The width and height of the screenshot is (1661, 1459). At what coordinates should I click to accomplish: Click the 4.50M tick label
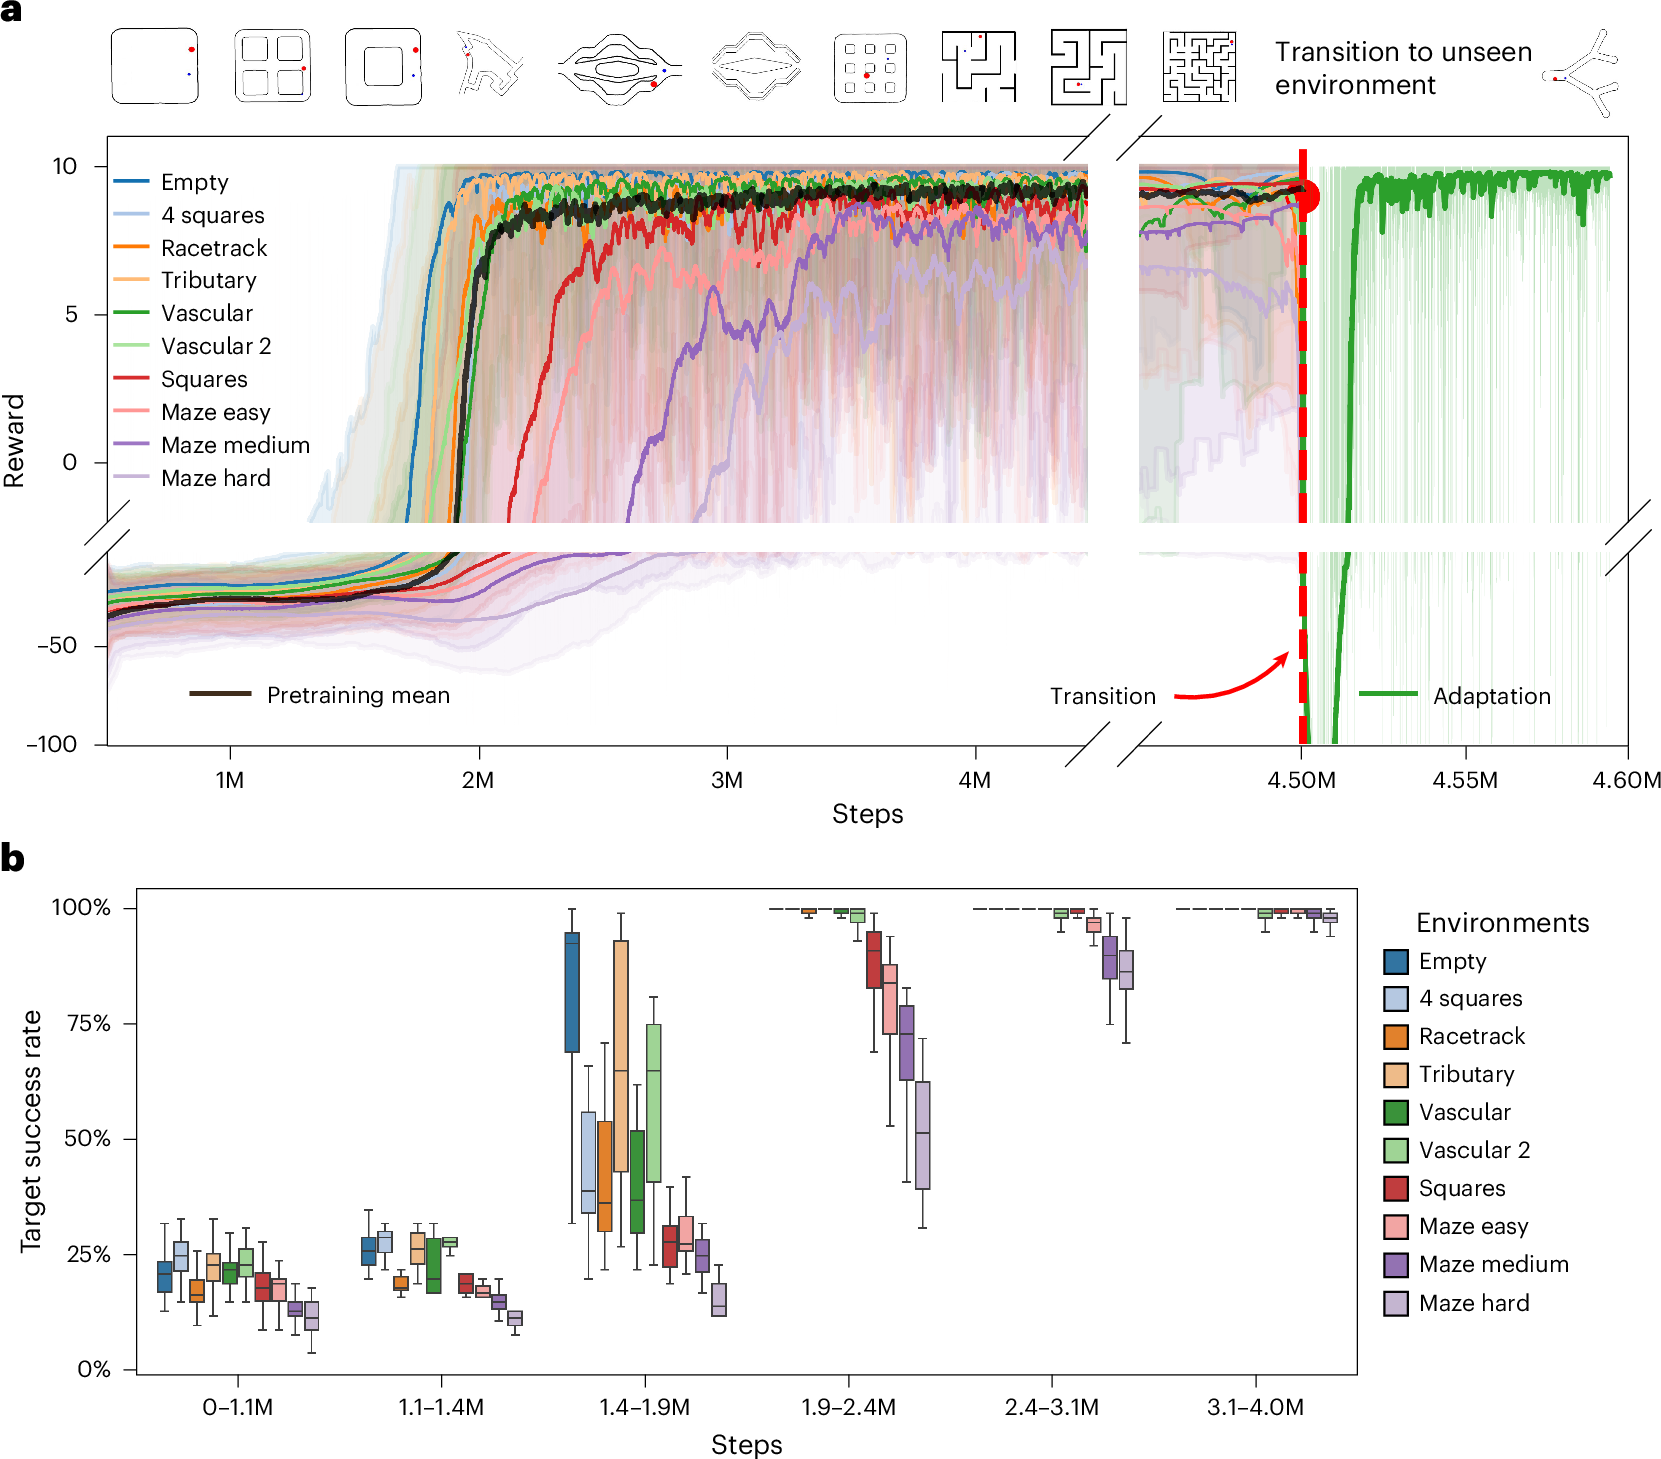click(1301, 781)
